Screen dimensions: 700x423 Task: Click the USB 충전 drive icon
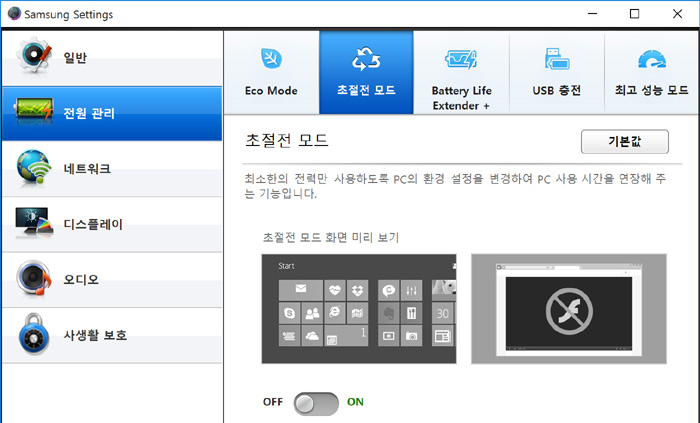click(x=557, y=58)
